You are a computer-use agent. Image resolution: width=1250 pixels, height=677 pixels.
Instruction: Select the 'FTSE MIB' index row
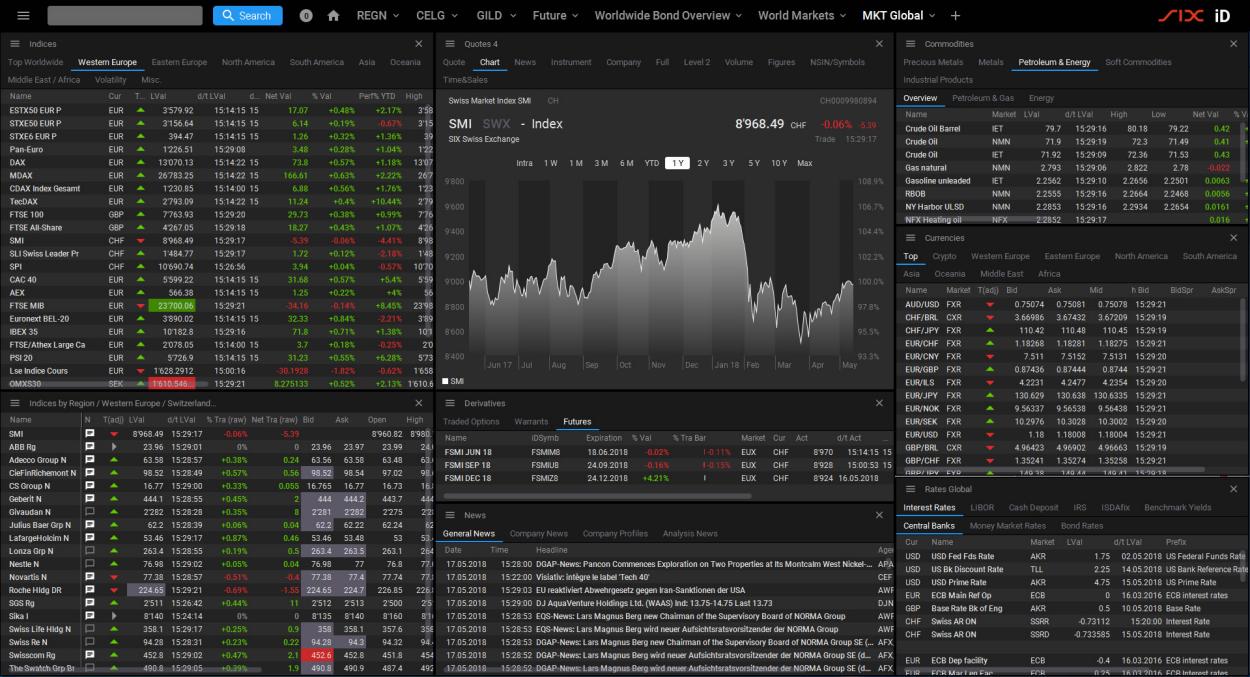[x=218, y=305]
